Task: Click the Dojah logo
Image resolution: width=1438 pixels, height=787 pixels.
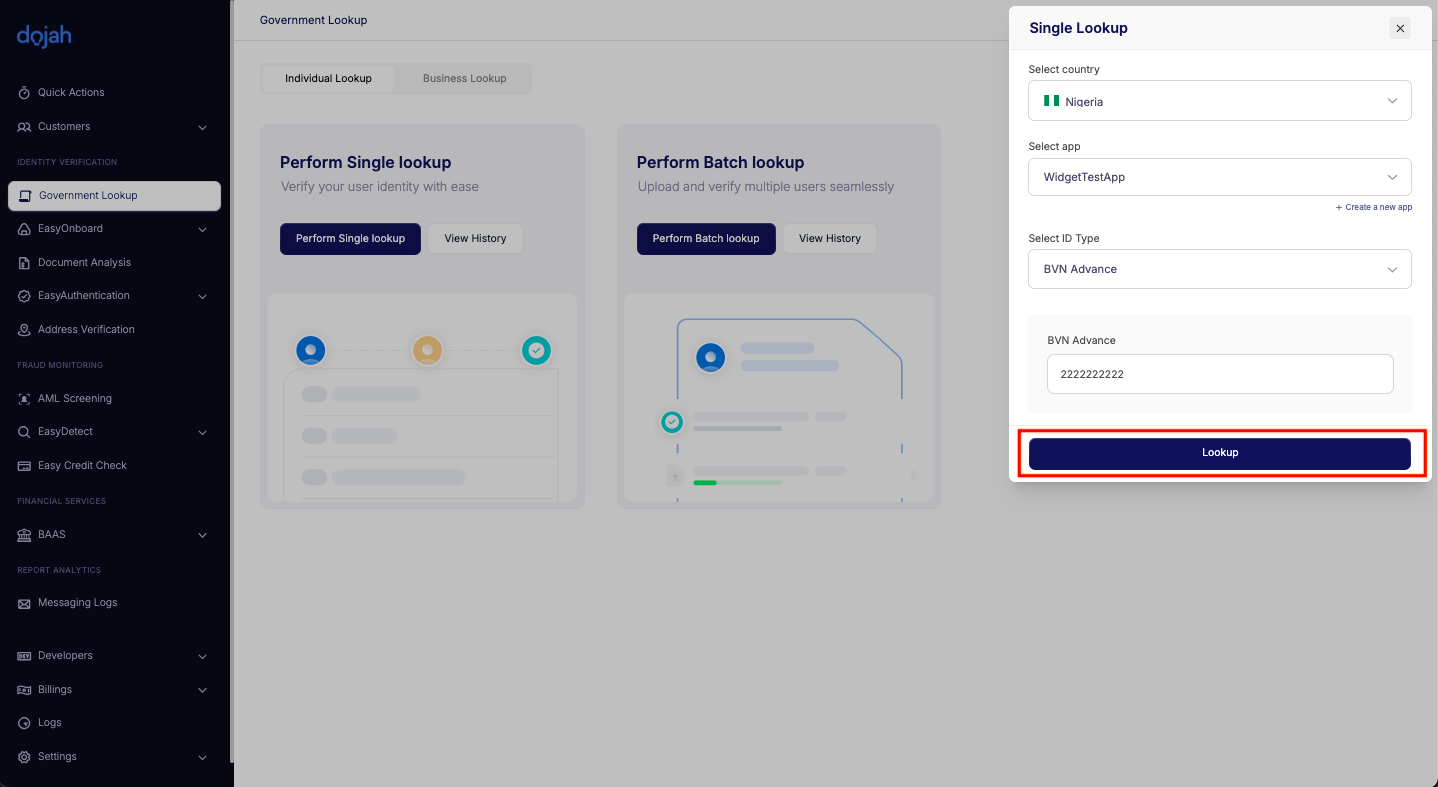Action: pos(44,37)
